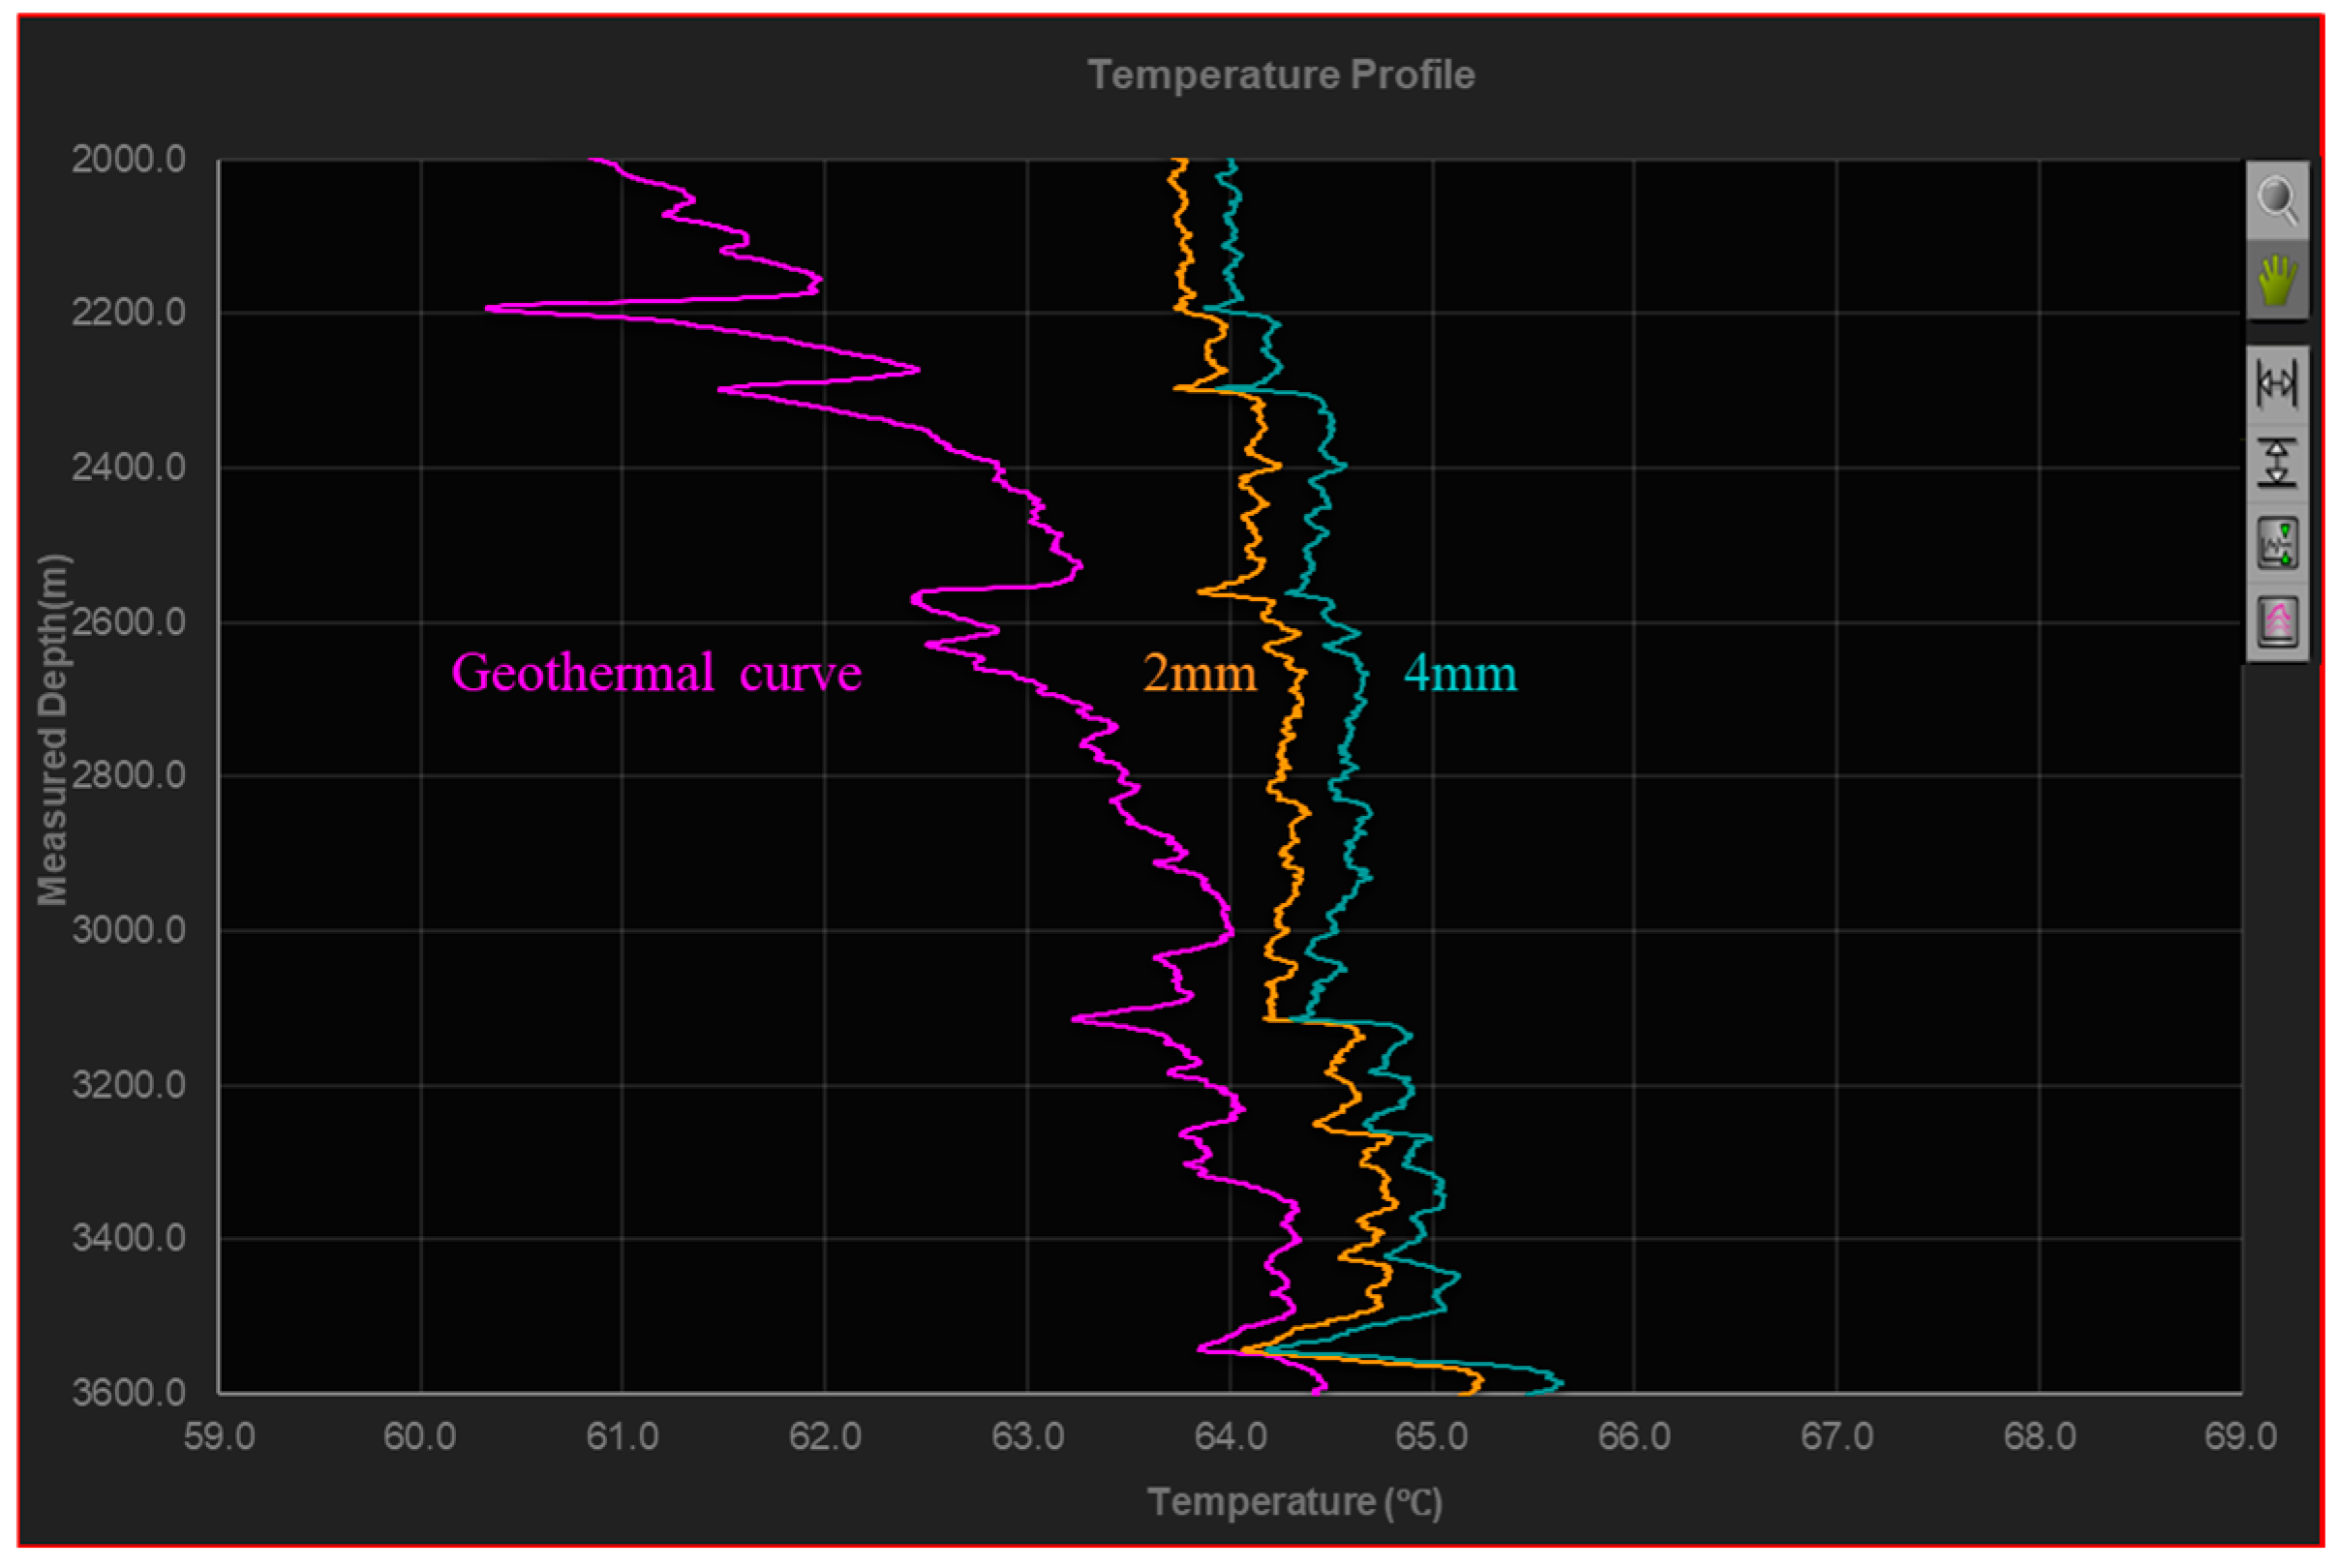Click the 64.0 temperature tick label
This screenshot has width=2340, height=1568.
coord(1230,1437)
